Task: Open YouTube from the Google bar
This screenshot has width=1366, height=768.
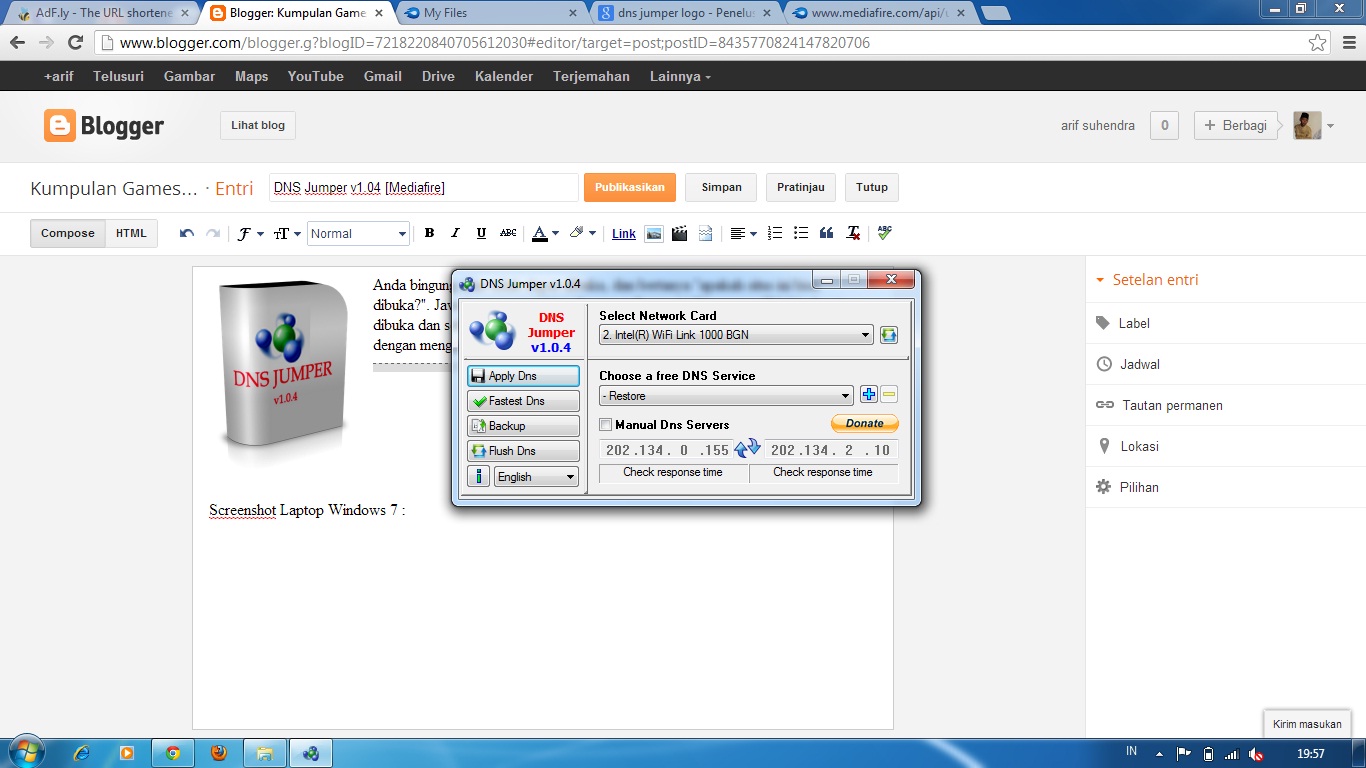Action: tap(316, 76)
